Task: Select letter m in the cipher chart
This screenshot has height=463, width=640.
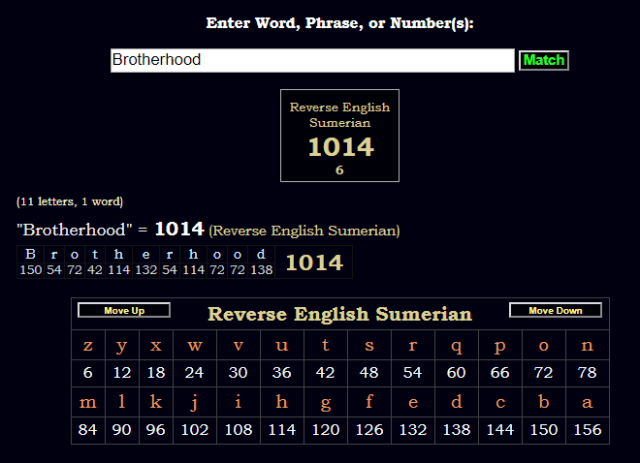Action: 88,403
